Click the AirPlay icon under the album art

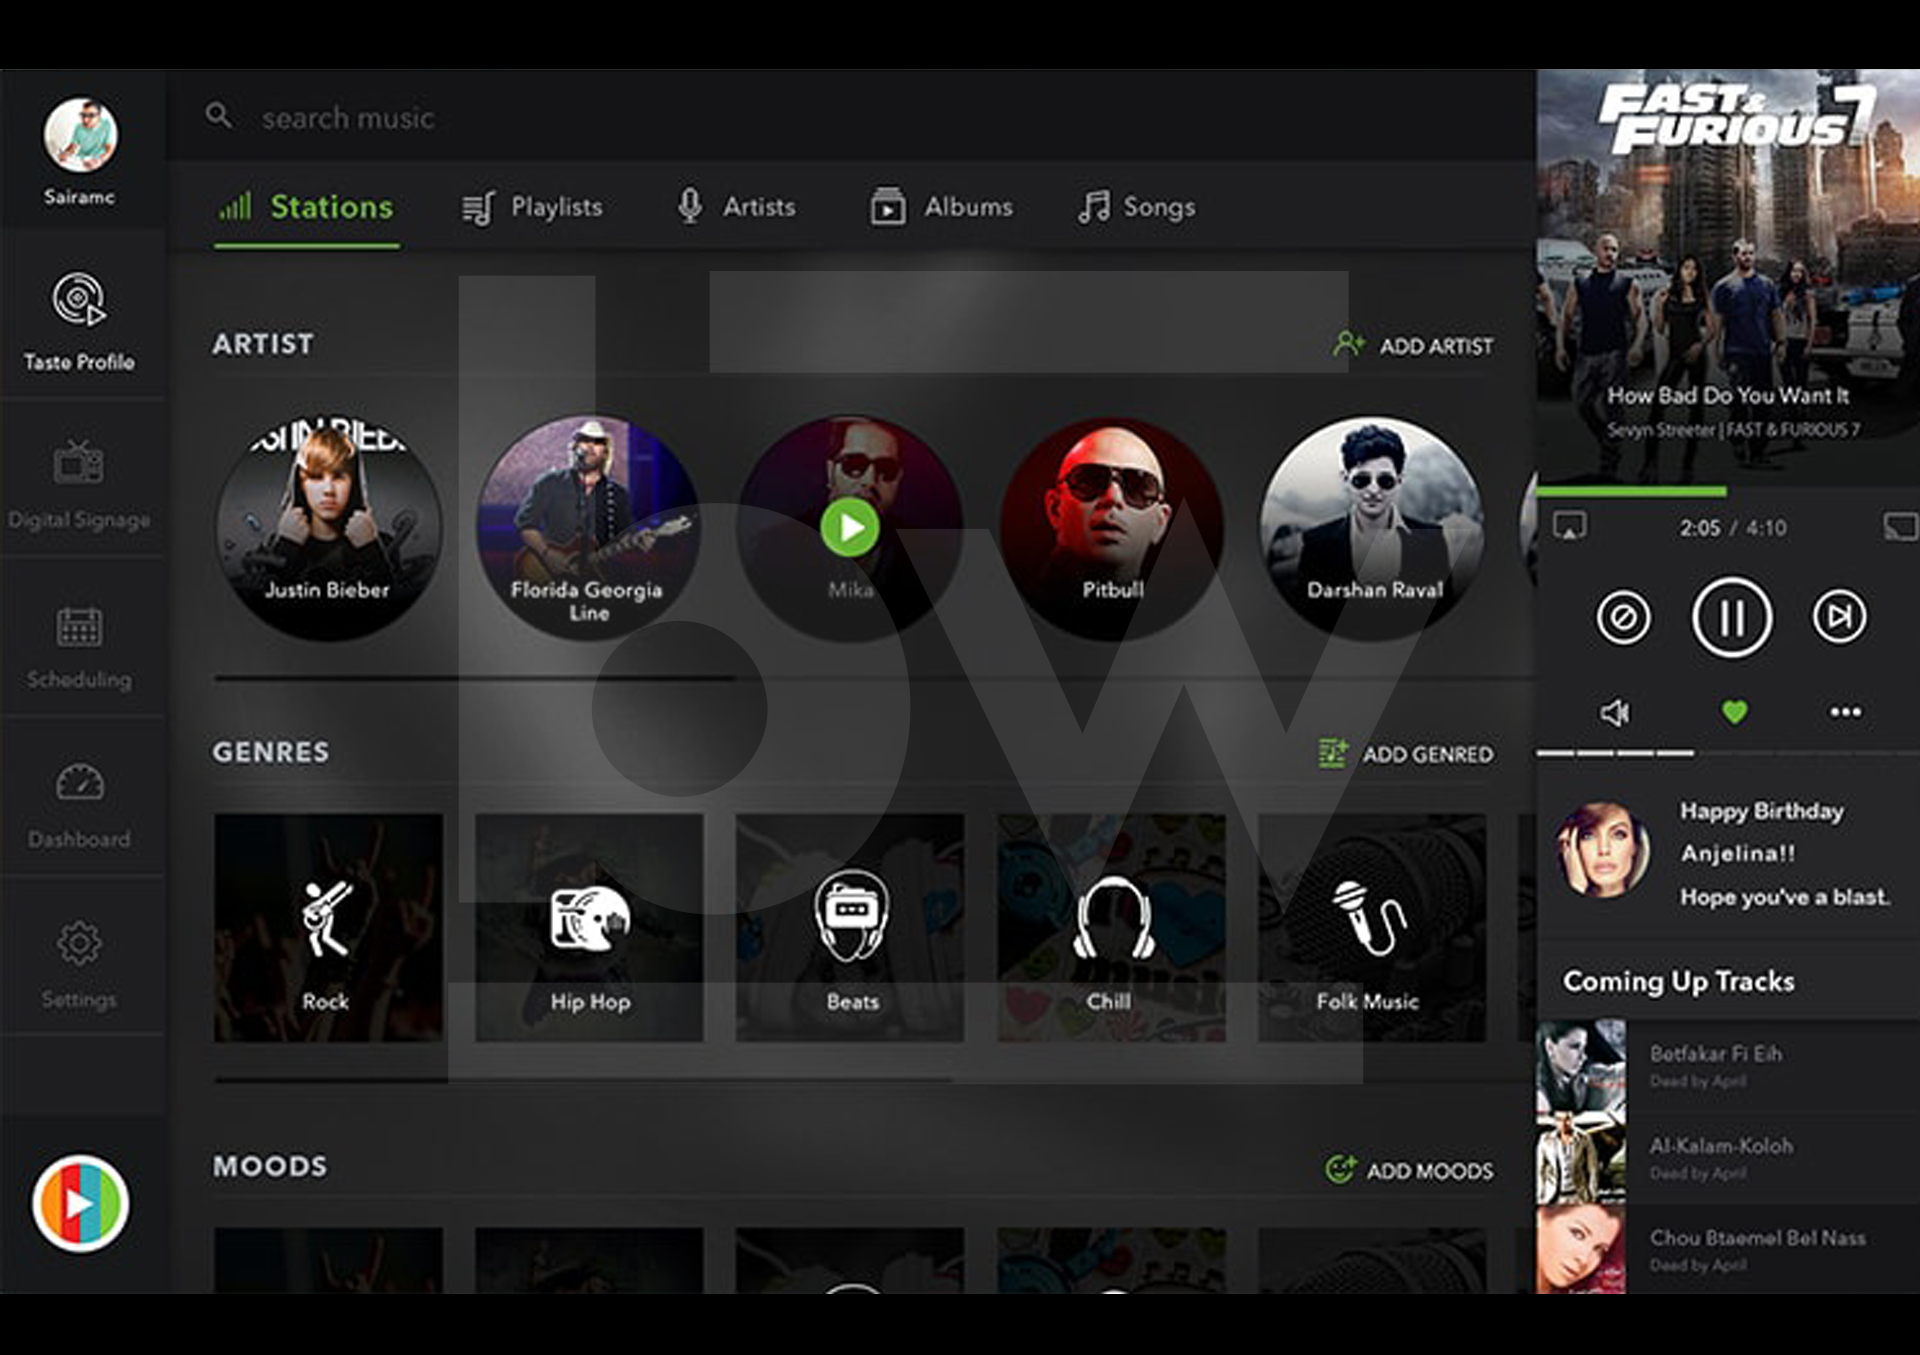(x=1569, y=526)
